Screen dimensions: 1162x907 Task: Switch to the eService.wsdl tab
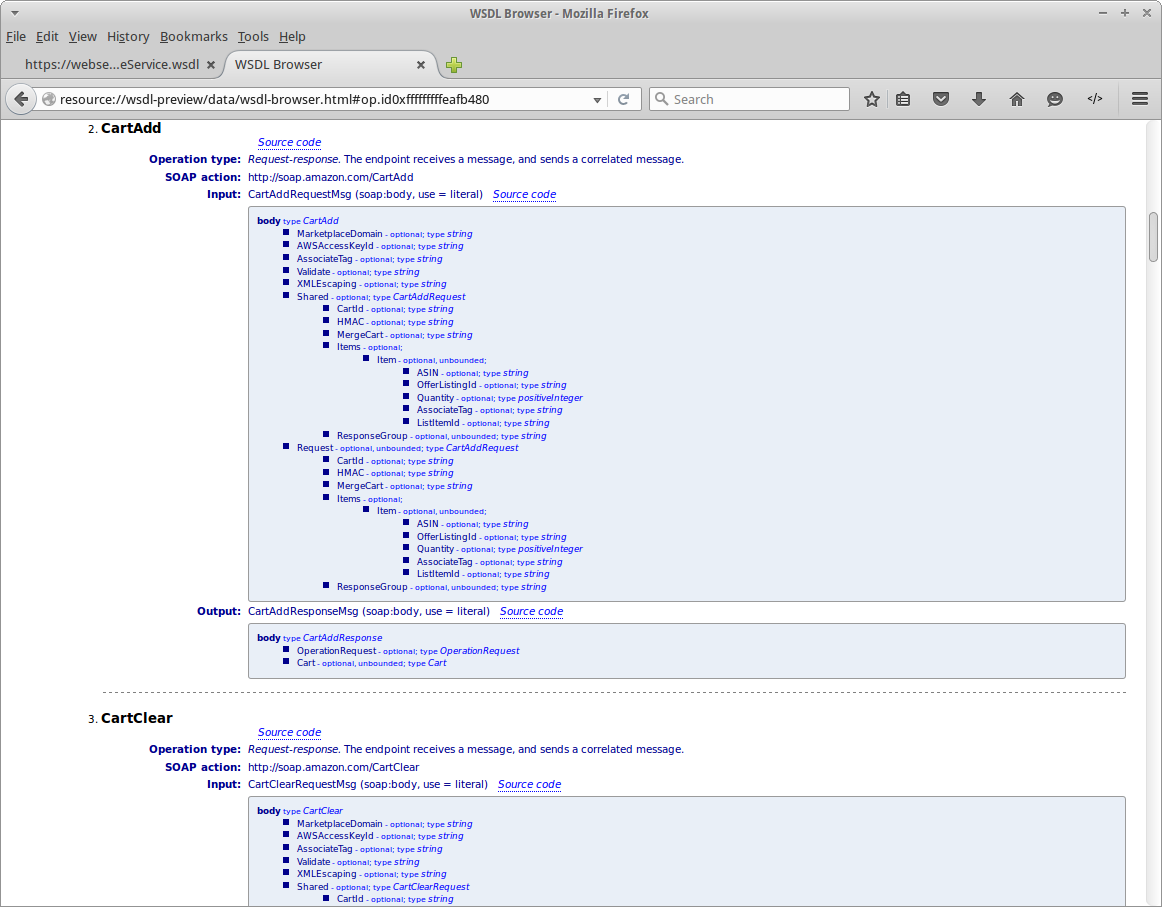point(112,64)
